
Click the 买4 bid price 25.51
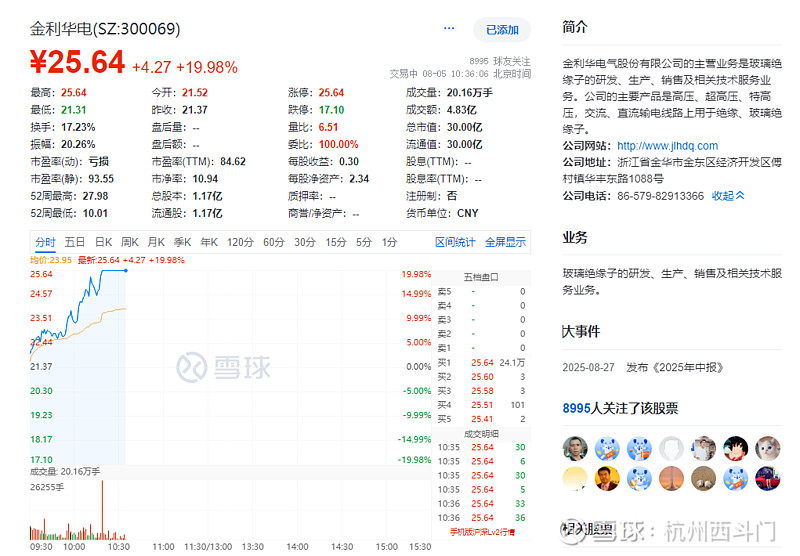click(482, 405)
